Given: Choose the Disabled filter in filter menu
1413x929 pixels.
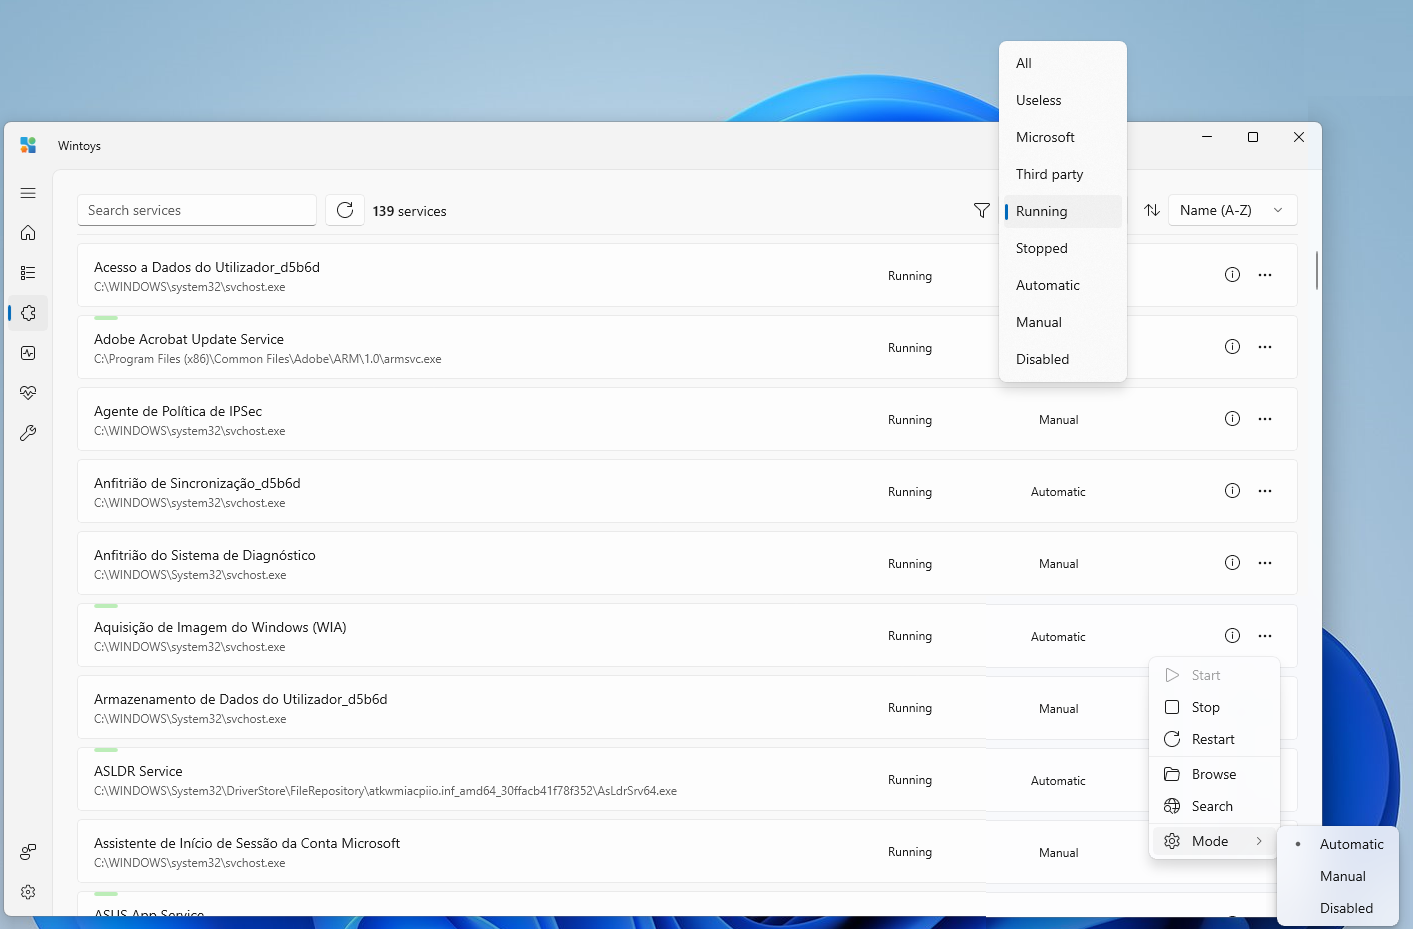Looking at the screenshot, I should (x=1063, y=359).
